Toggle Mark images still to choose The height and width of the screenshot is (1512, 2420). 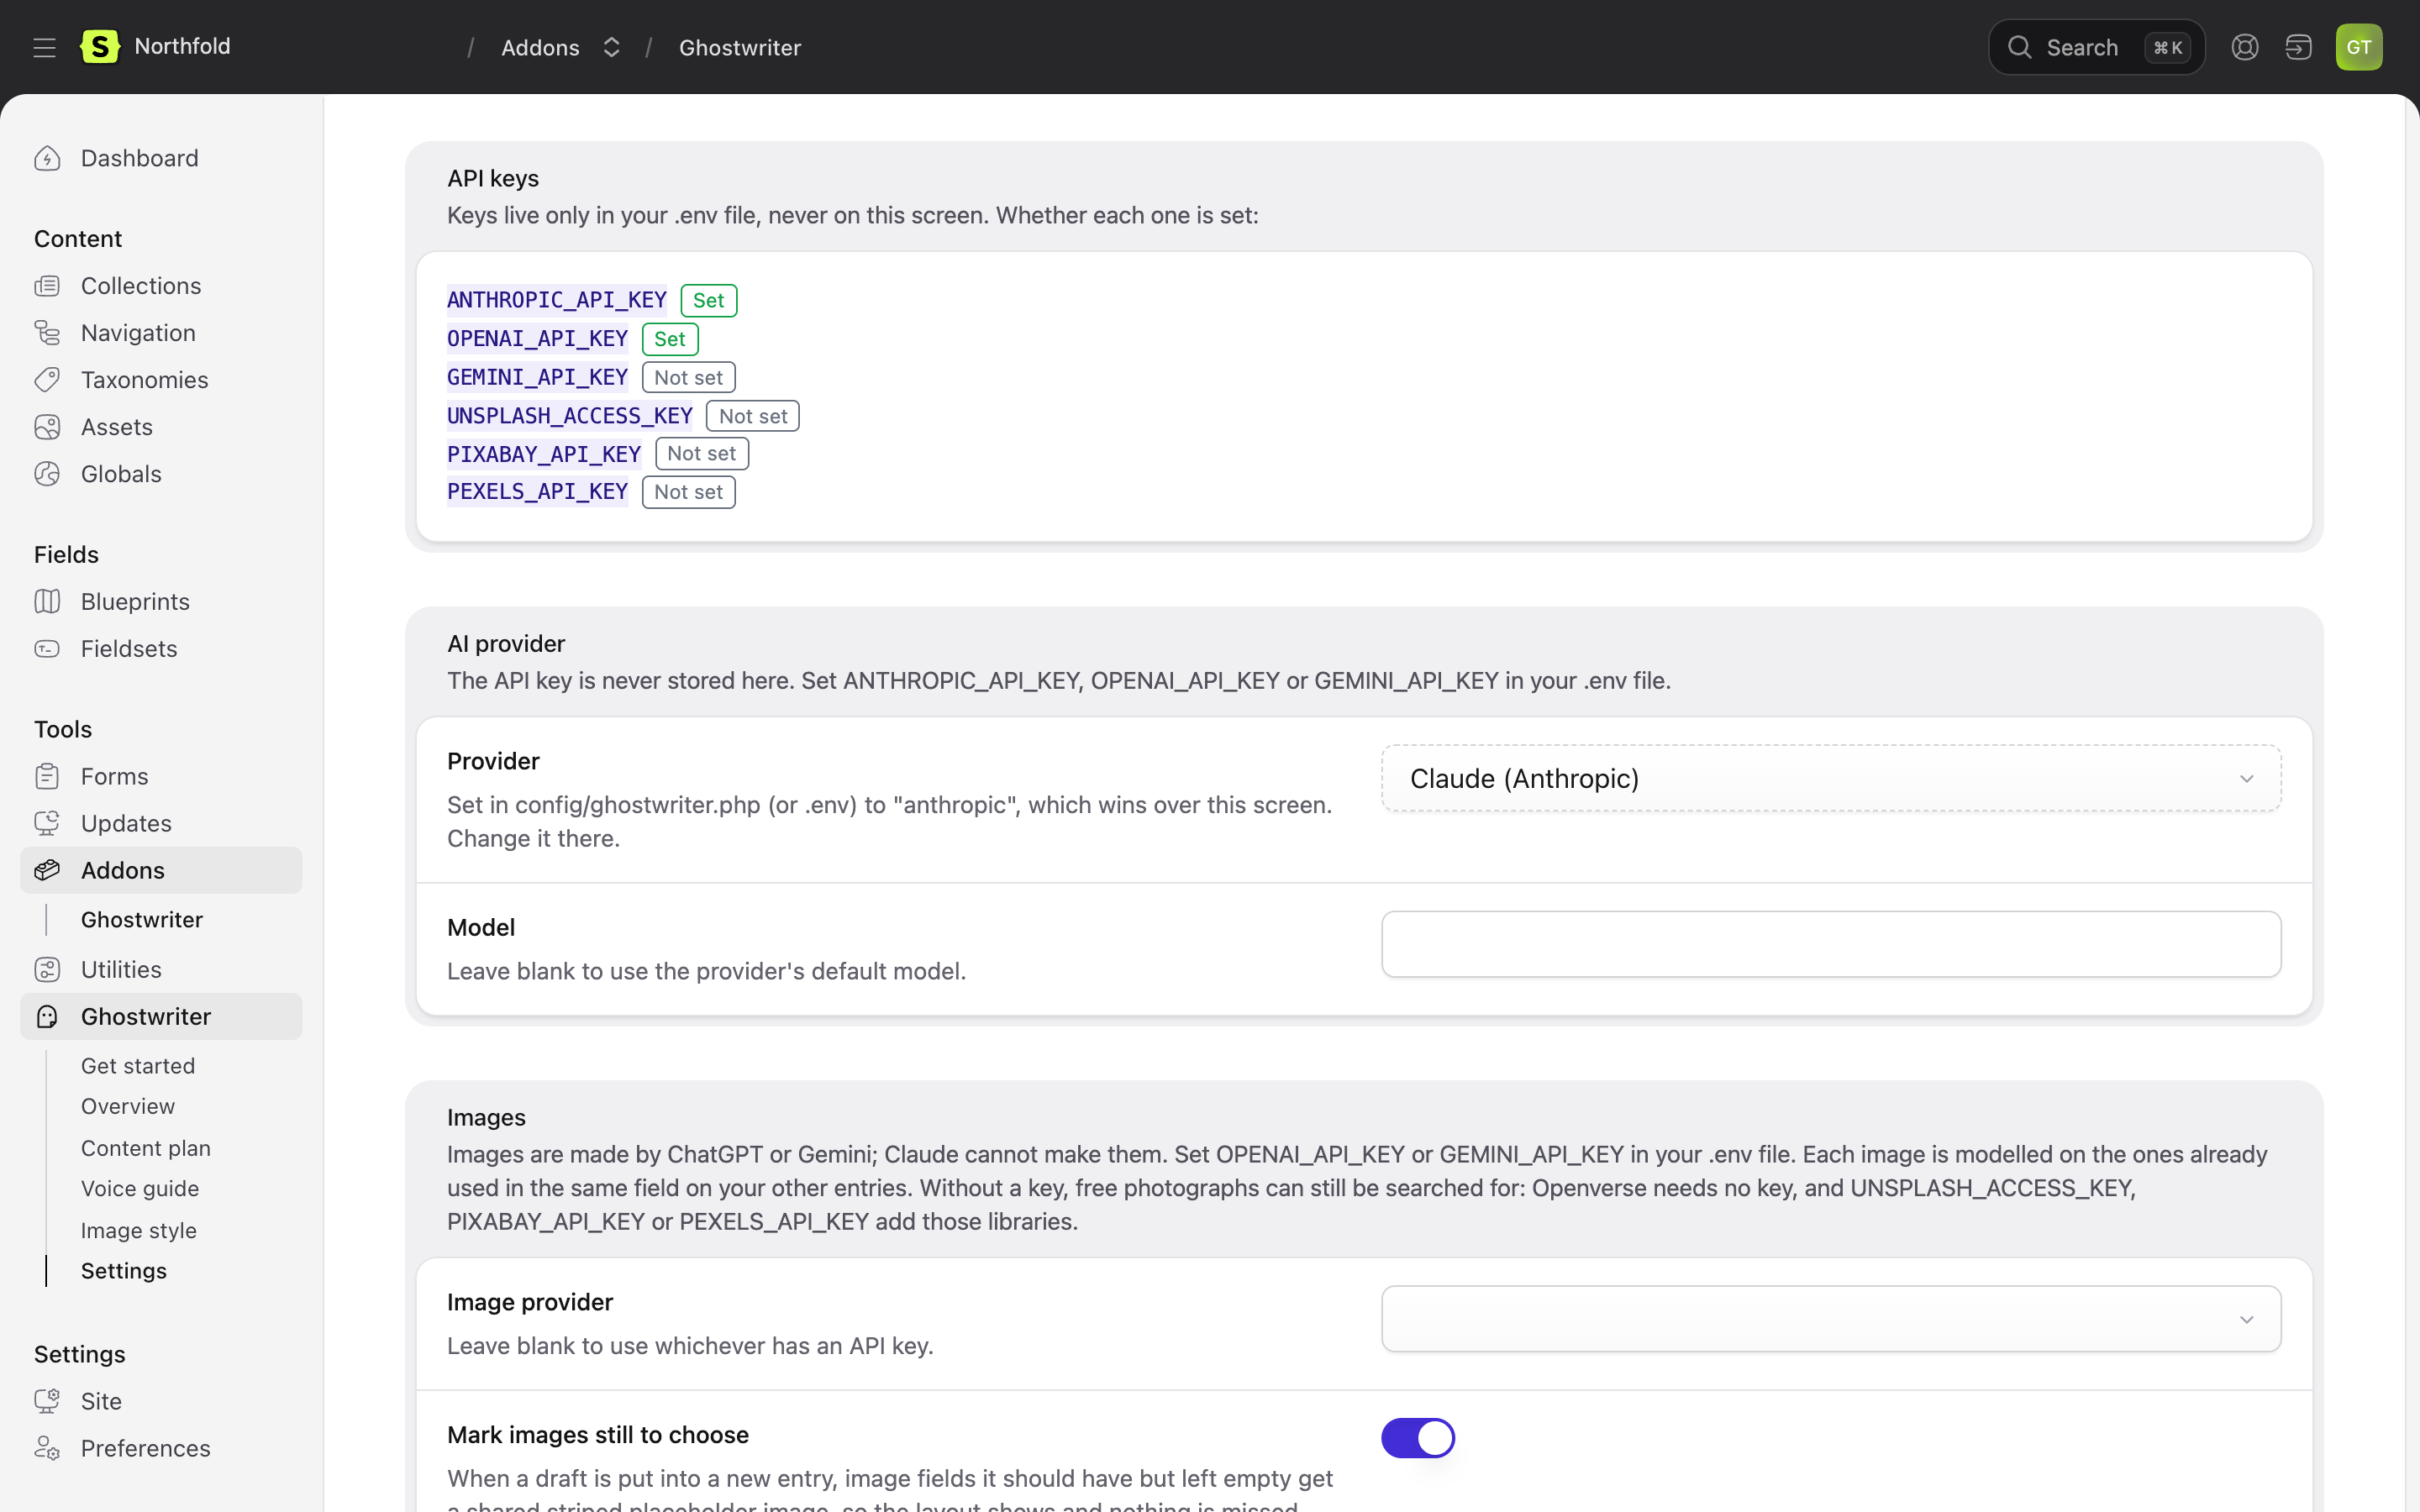[1417, 1437]
